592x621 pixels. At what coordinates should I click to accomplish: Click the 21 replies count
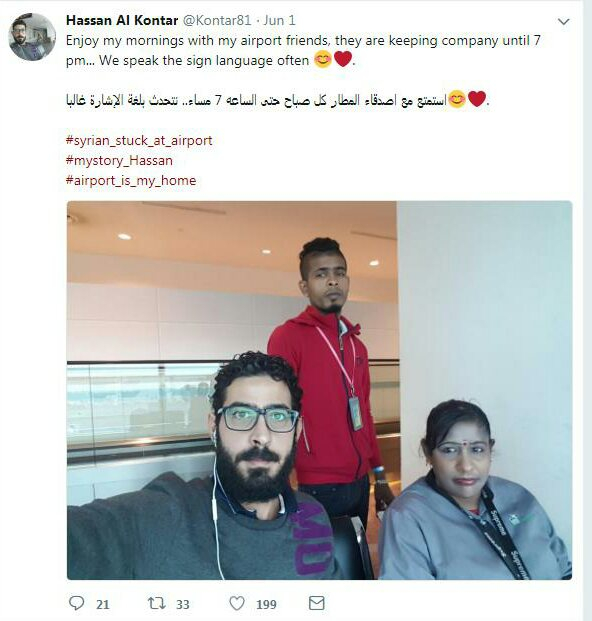[x=103, y=604]
